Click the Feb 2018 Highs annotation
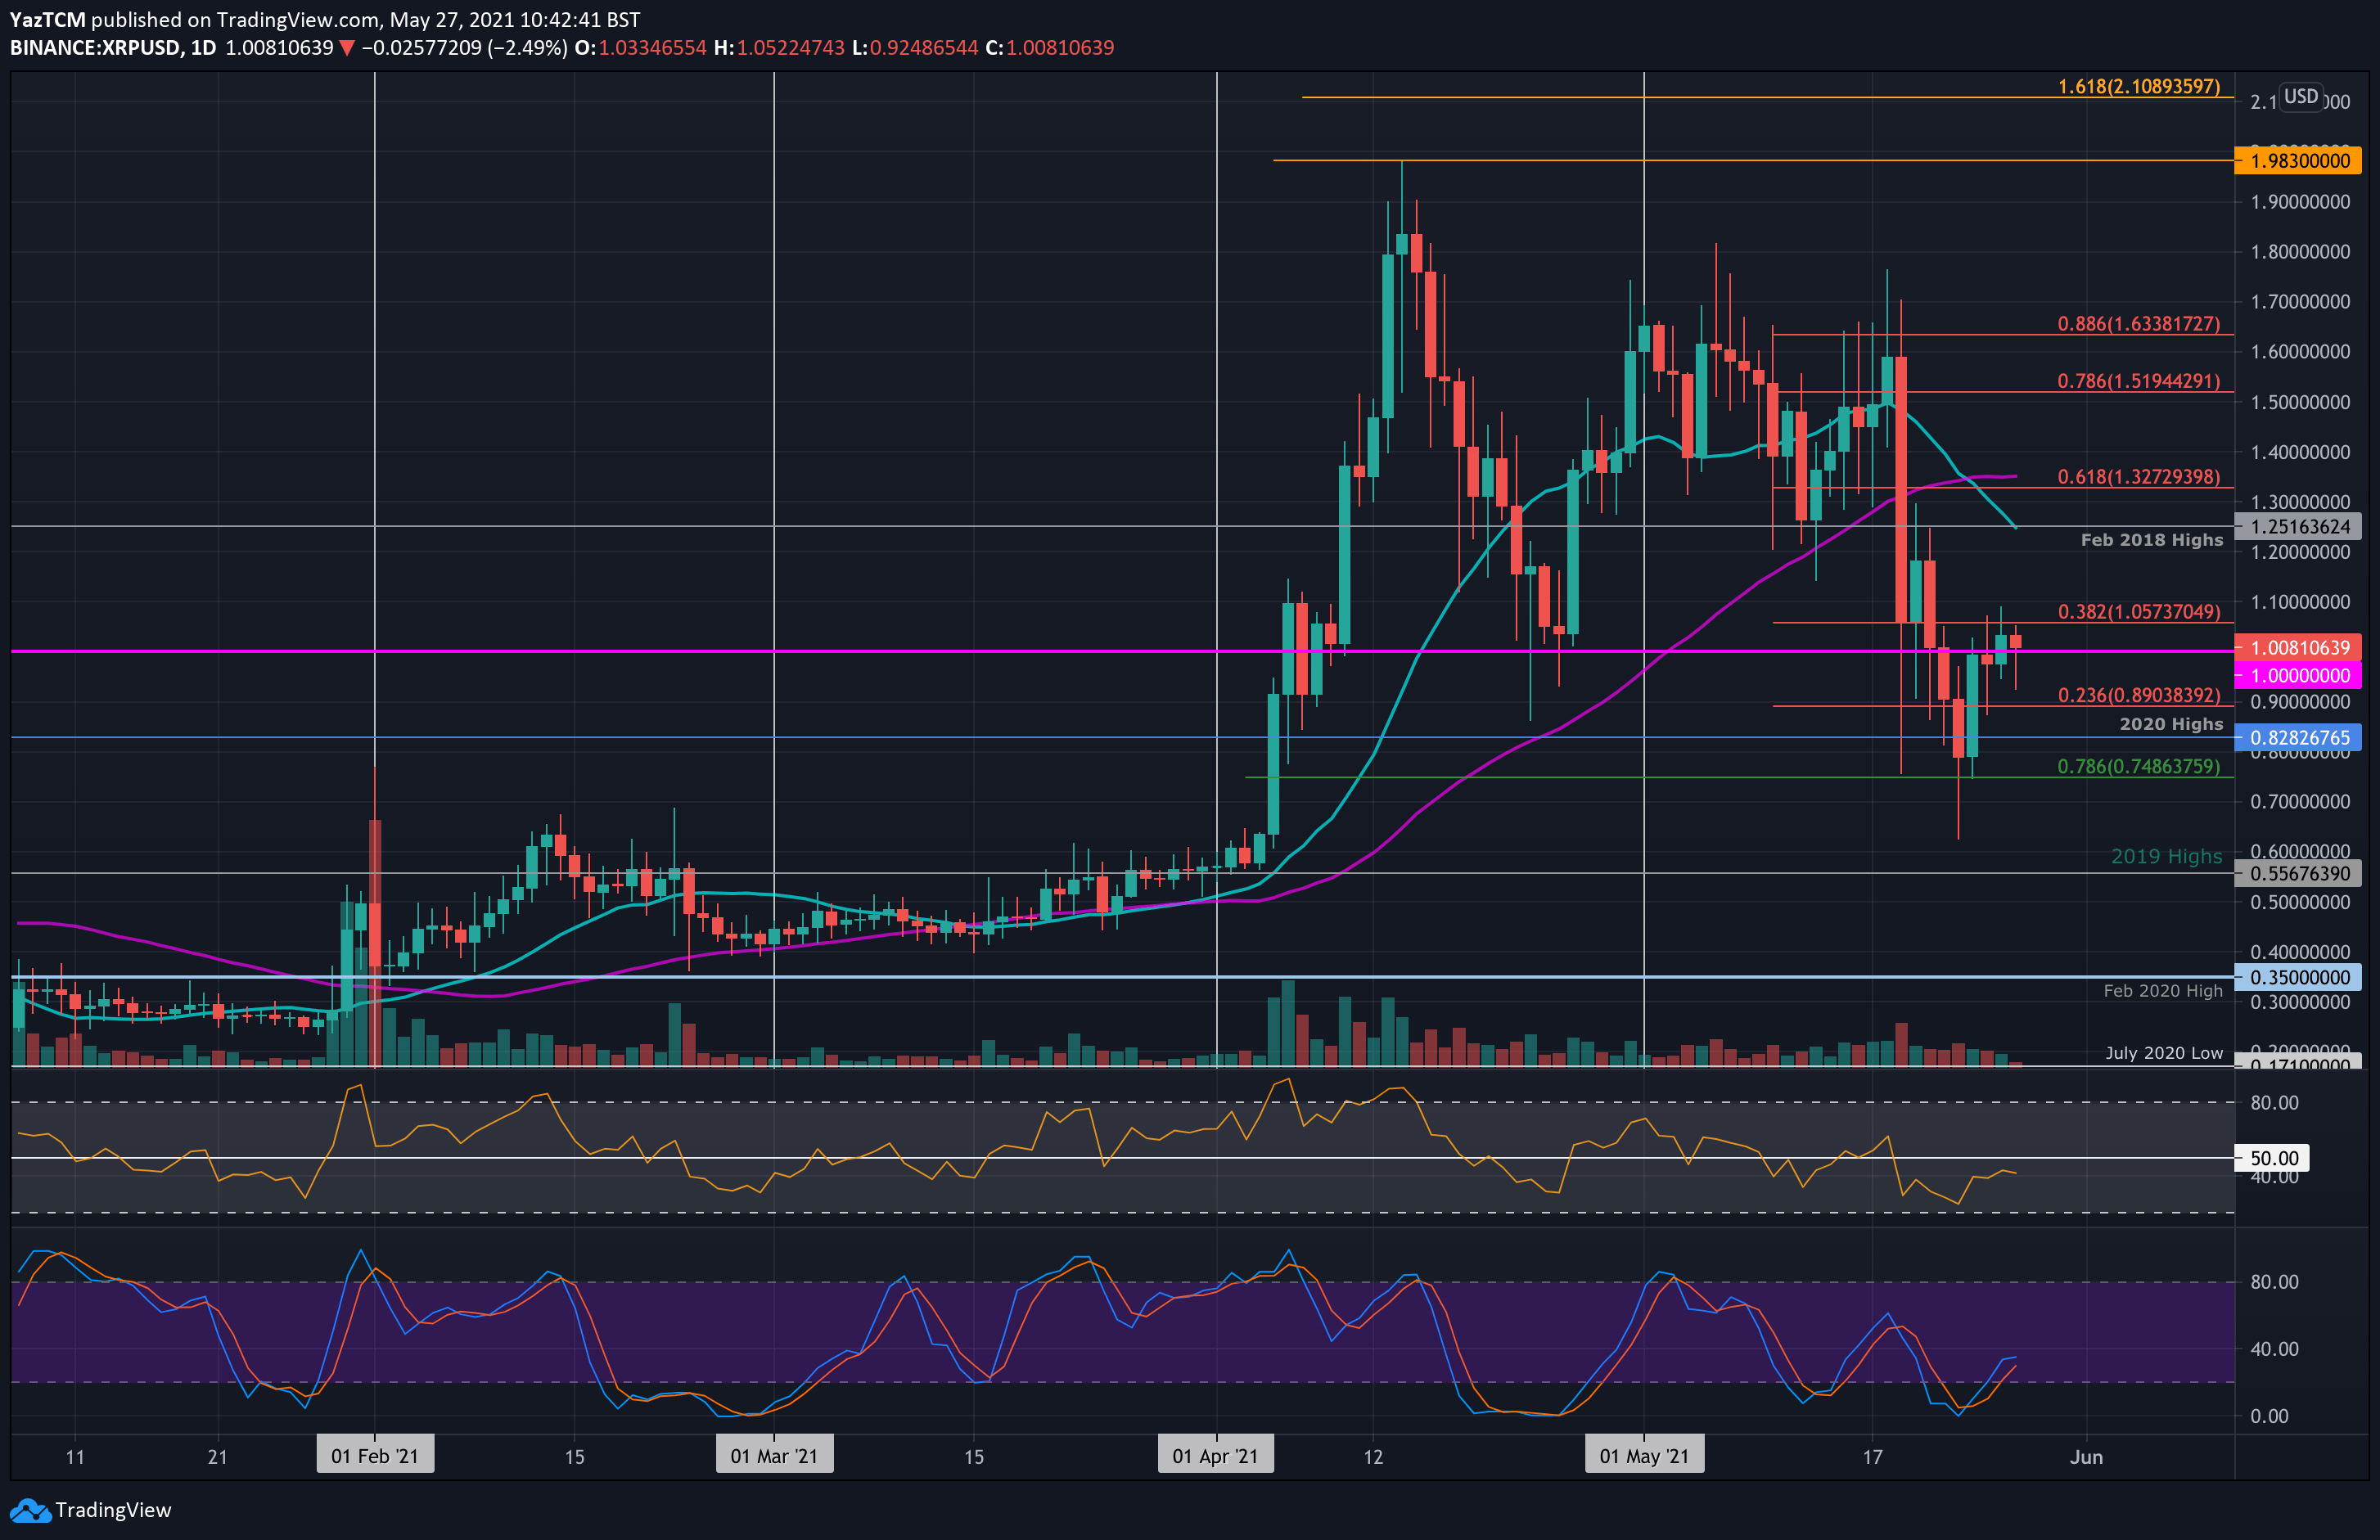The height and width of the screenshot is (1540, 2380). [x=2151, y=540]
